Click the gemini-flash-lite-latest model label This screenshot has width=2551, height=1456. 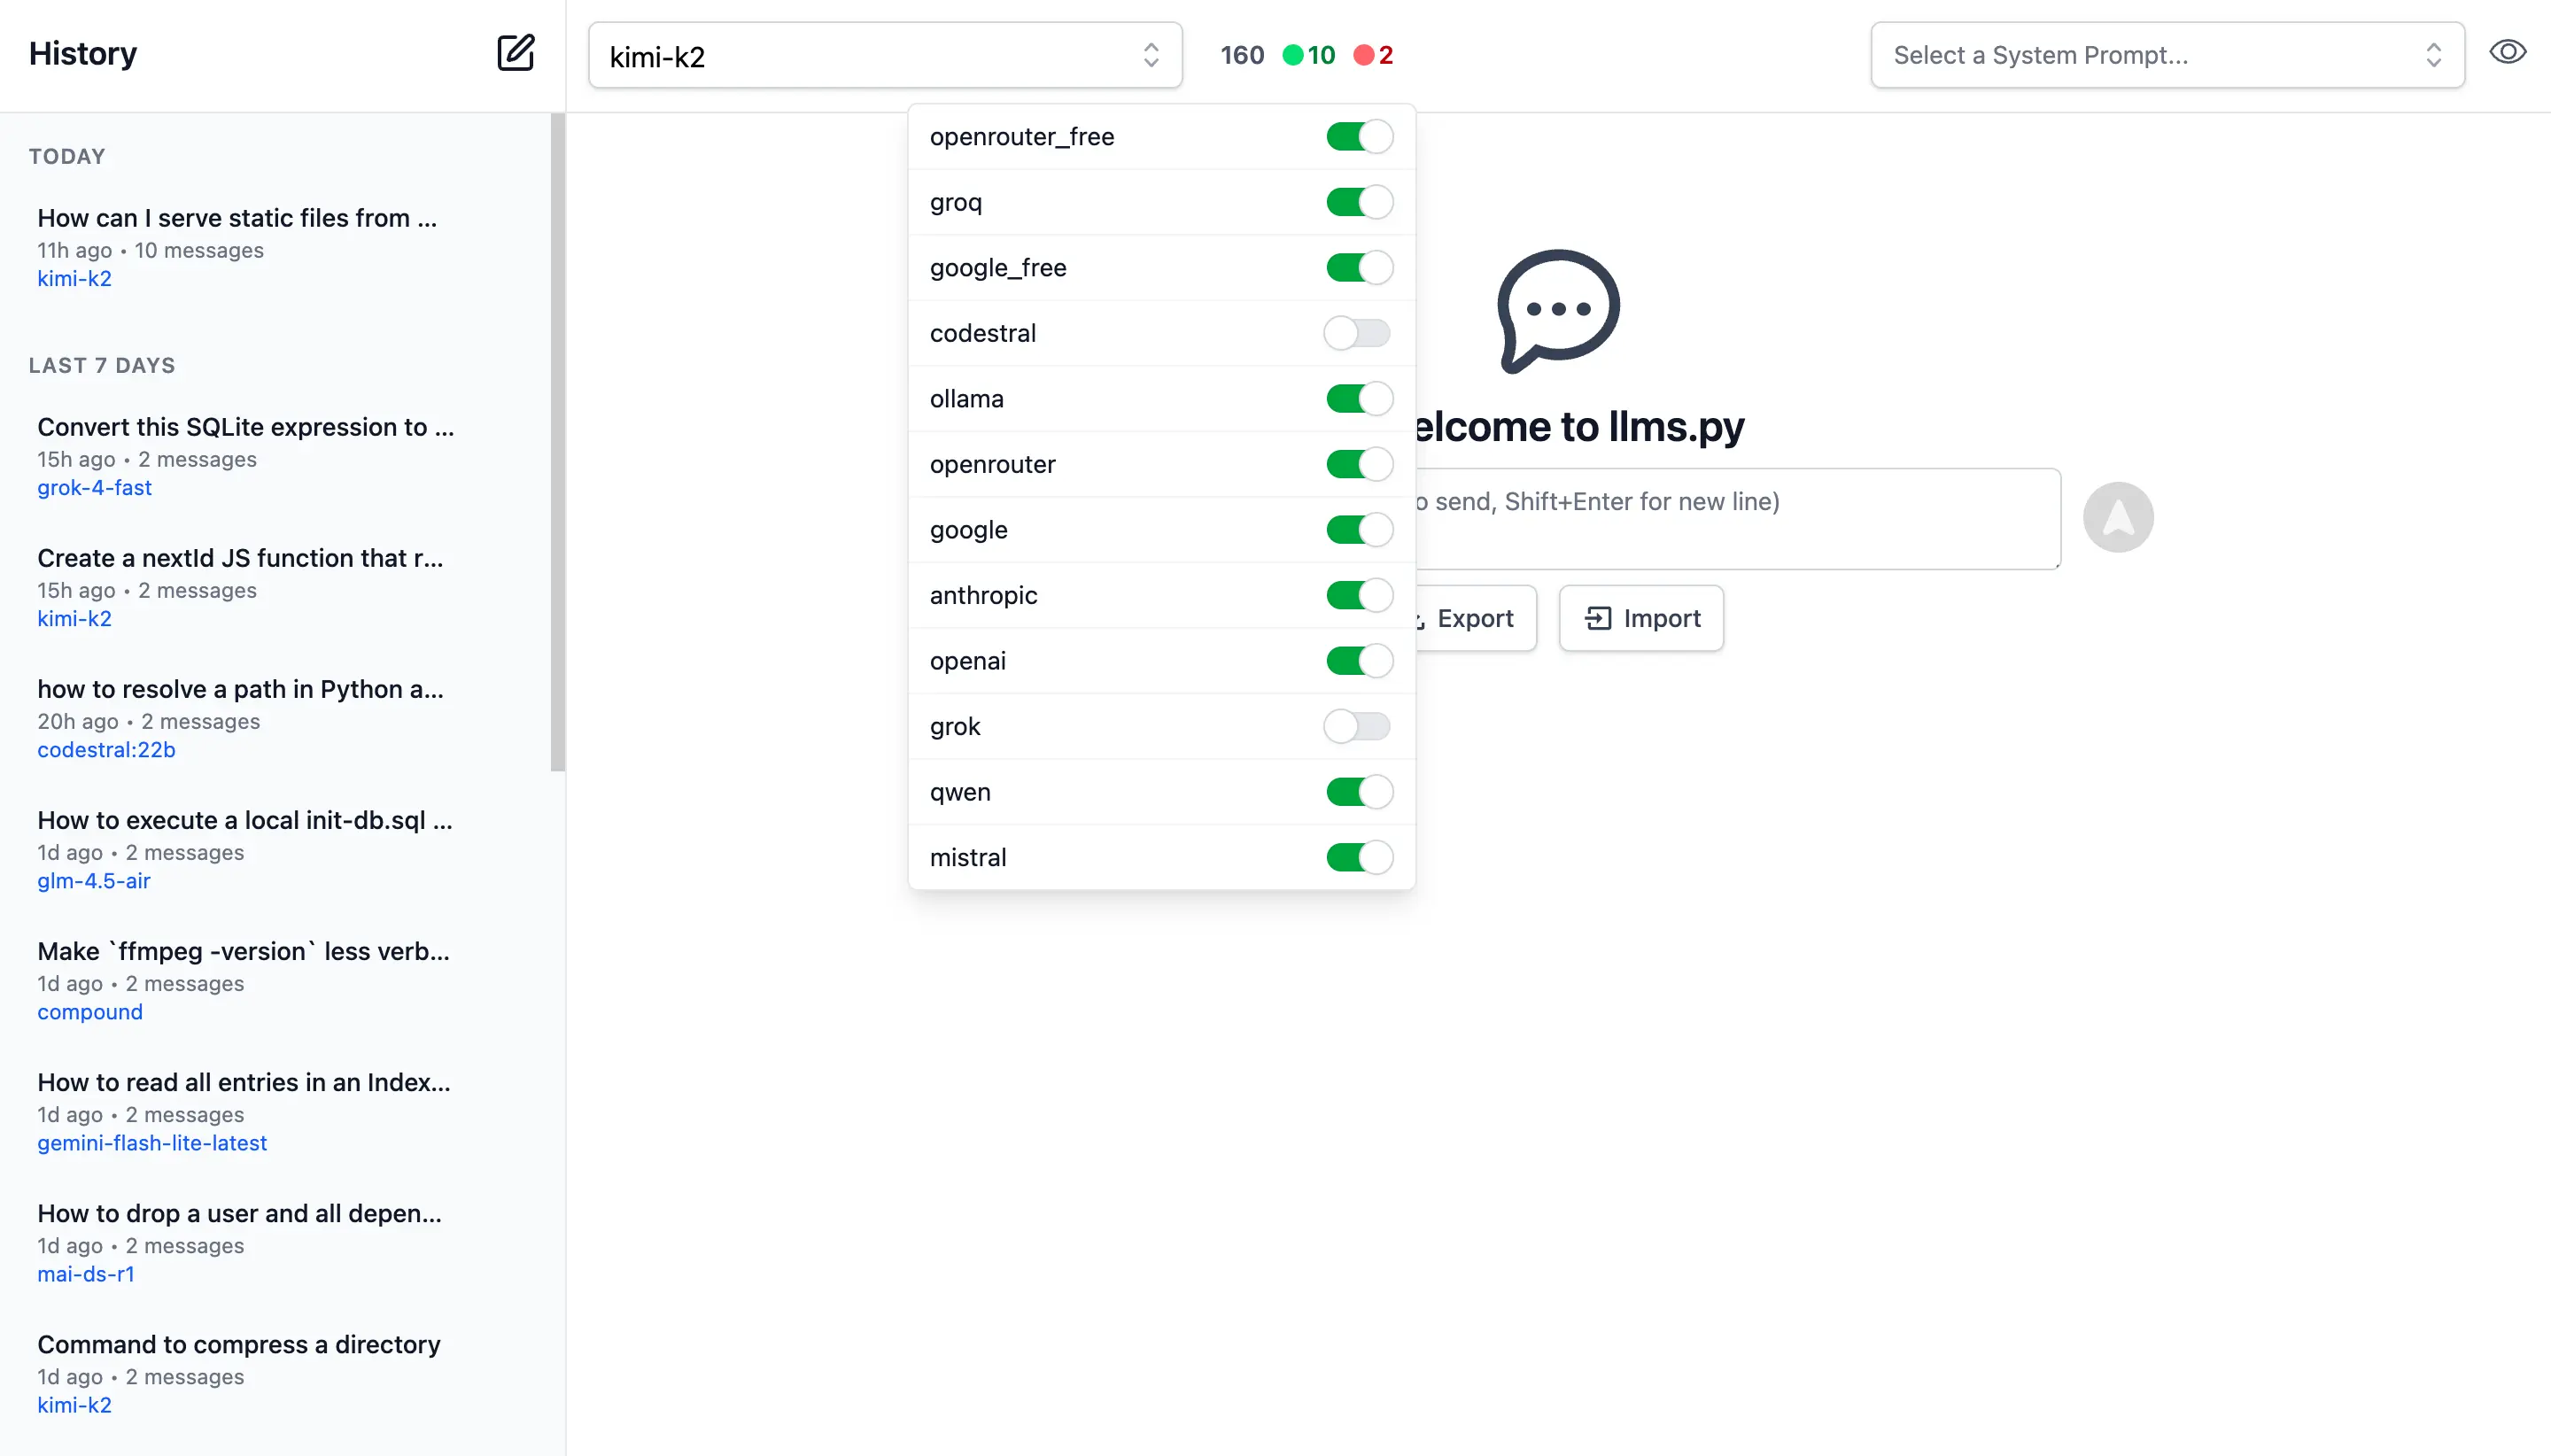152,1143
